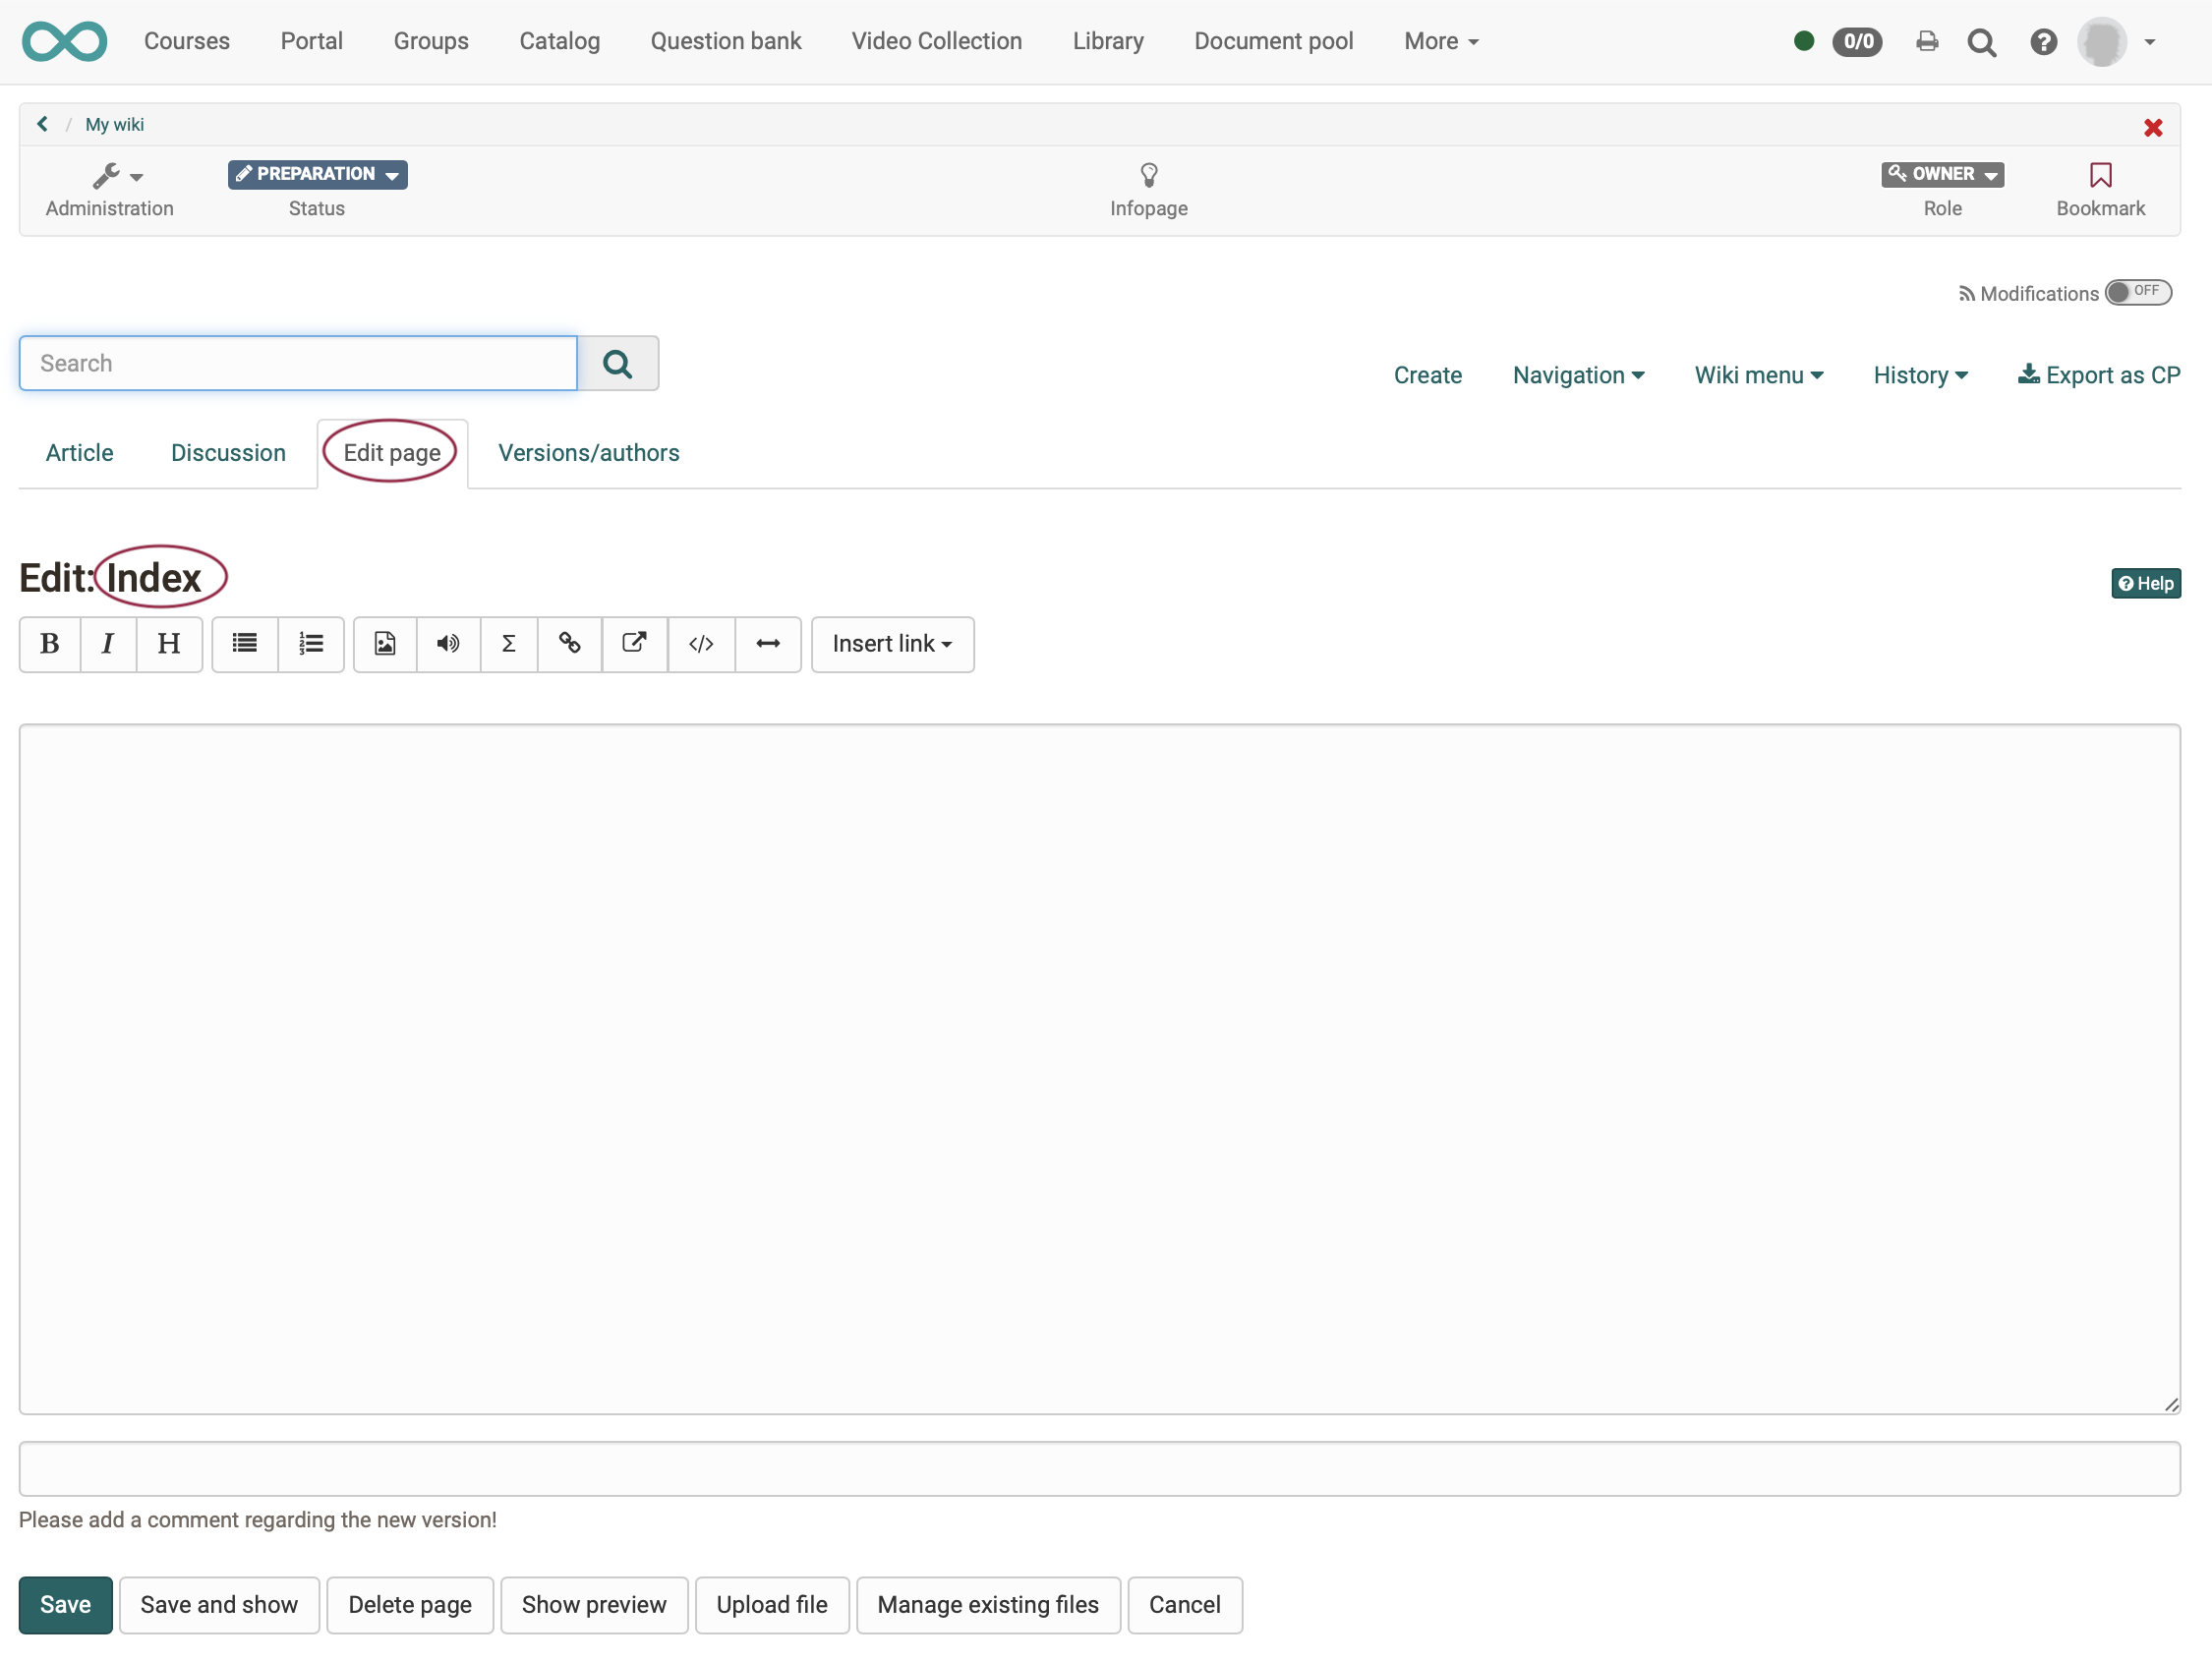
Task: Click the Italic formatting icon
Action: pos(108,644)
